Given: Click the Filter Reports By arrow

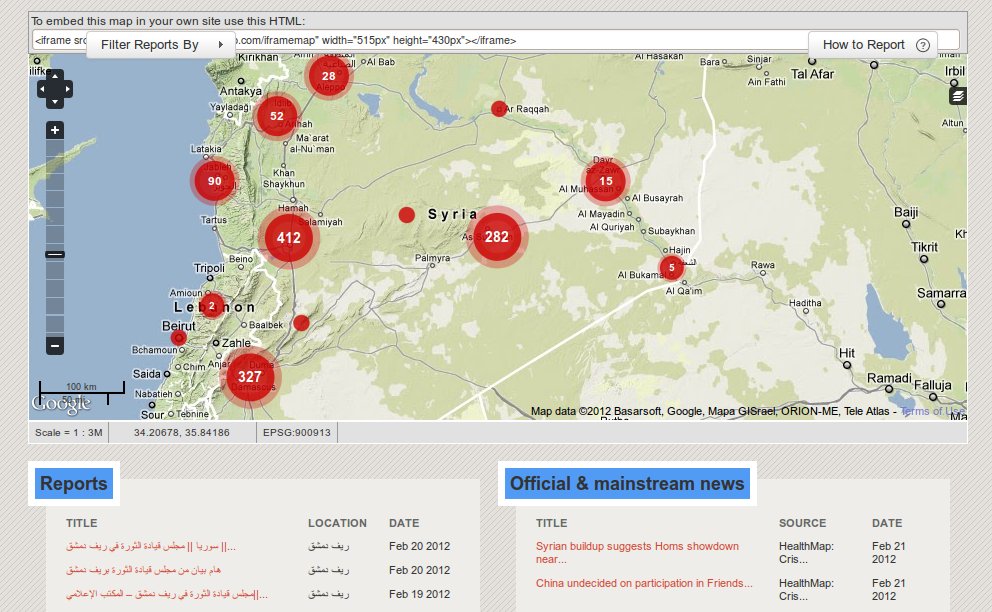Looking at the screenshot, I should [x=220, y=45].
